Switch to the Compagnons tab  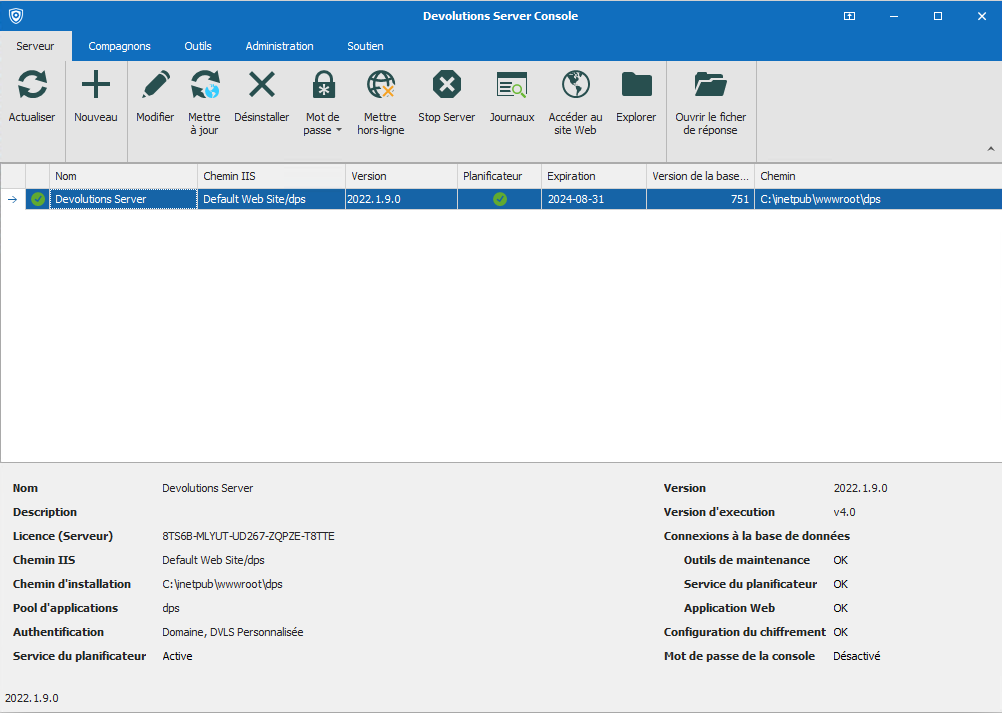point(119,46)
